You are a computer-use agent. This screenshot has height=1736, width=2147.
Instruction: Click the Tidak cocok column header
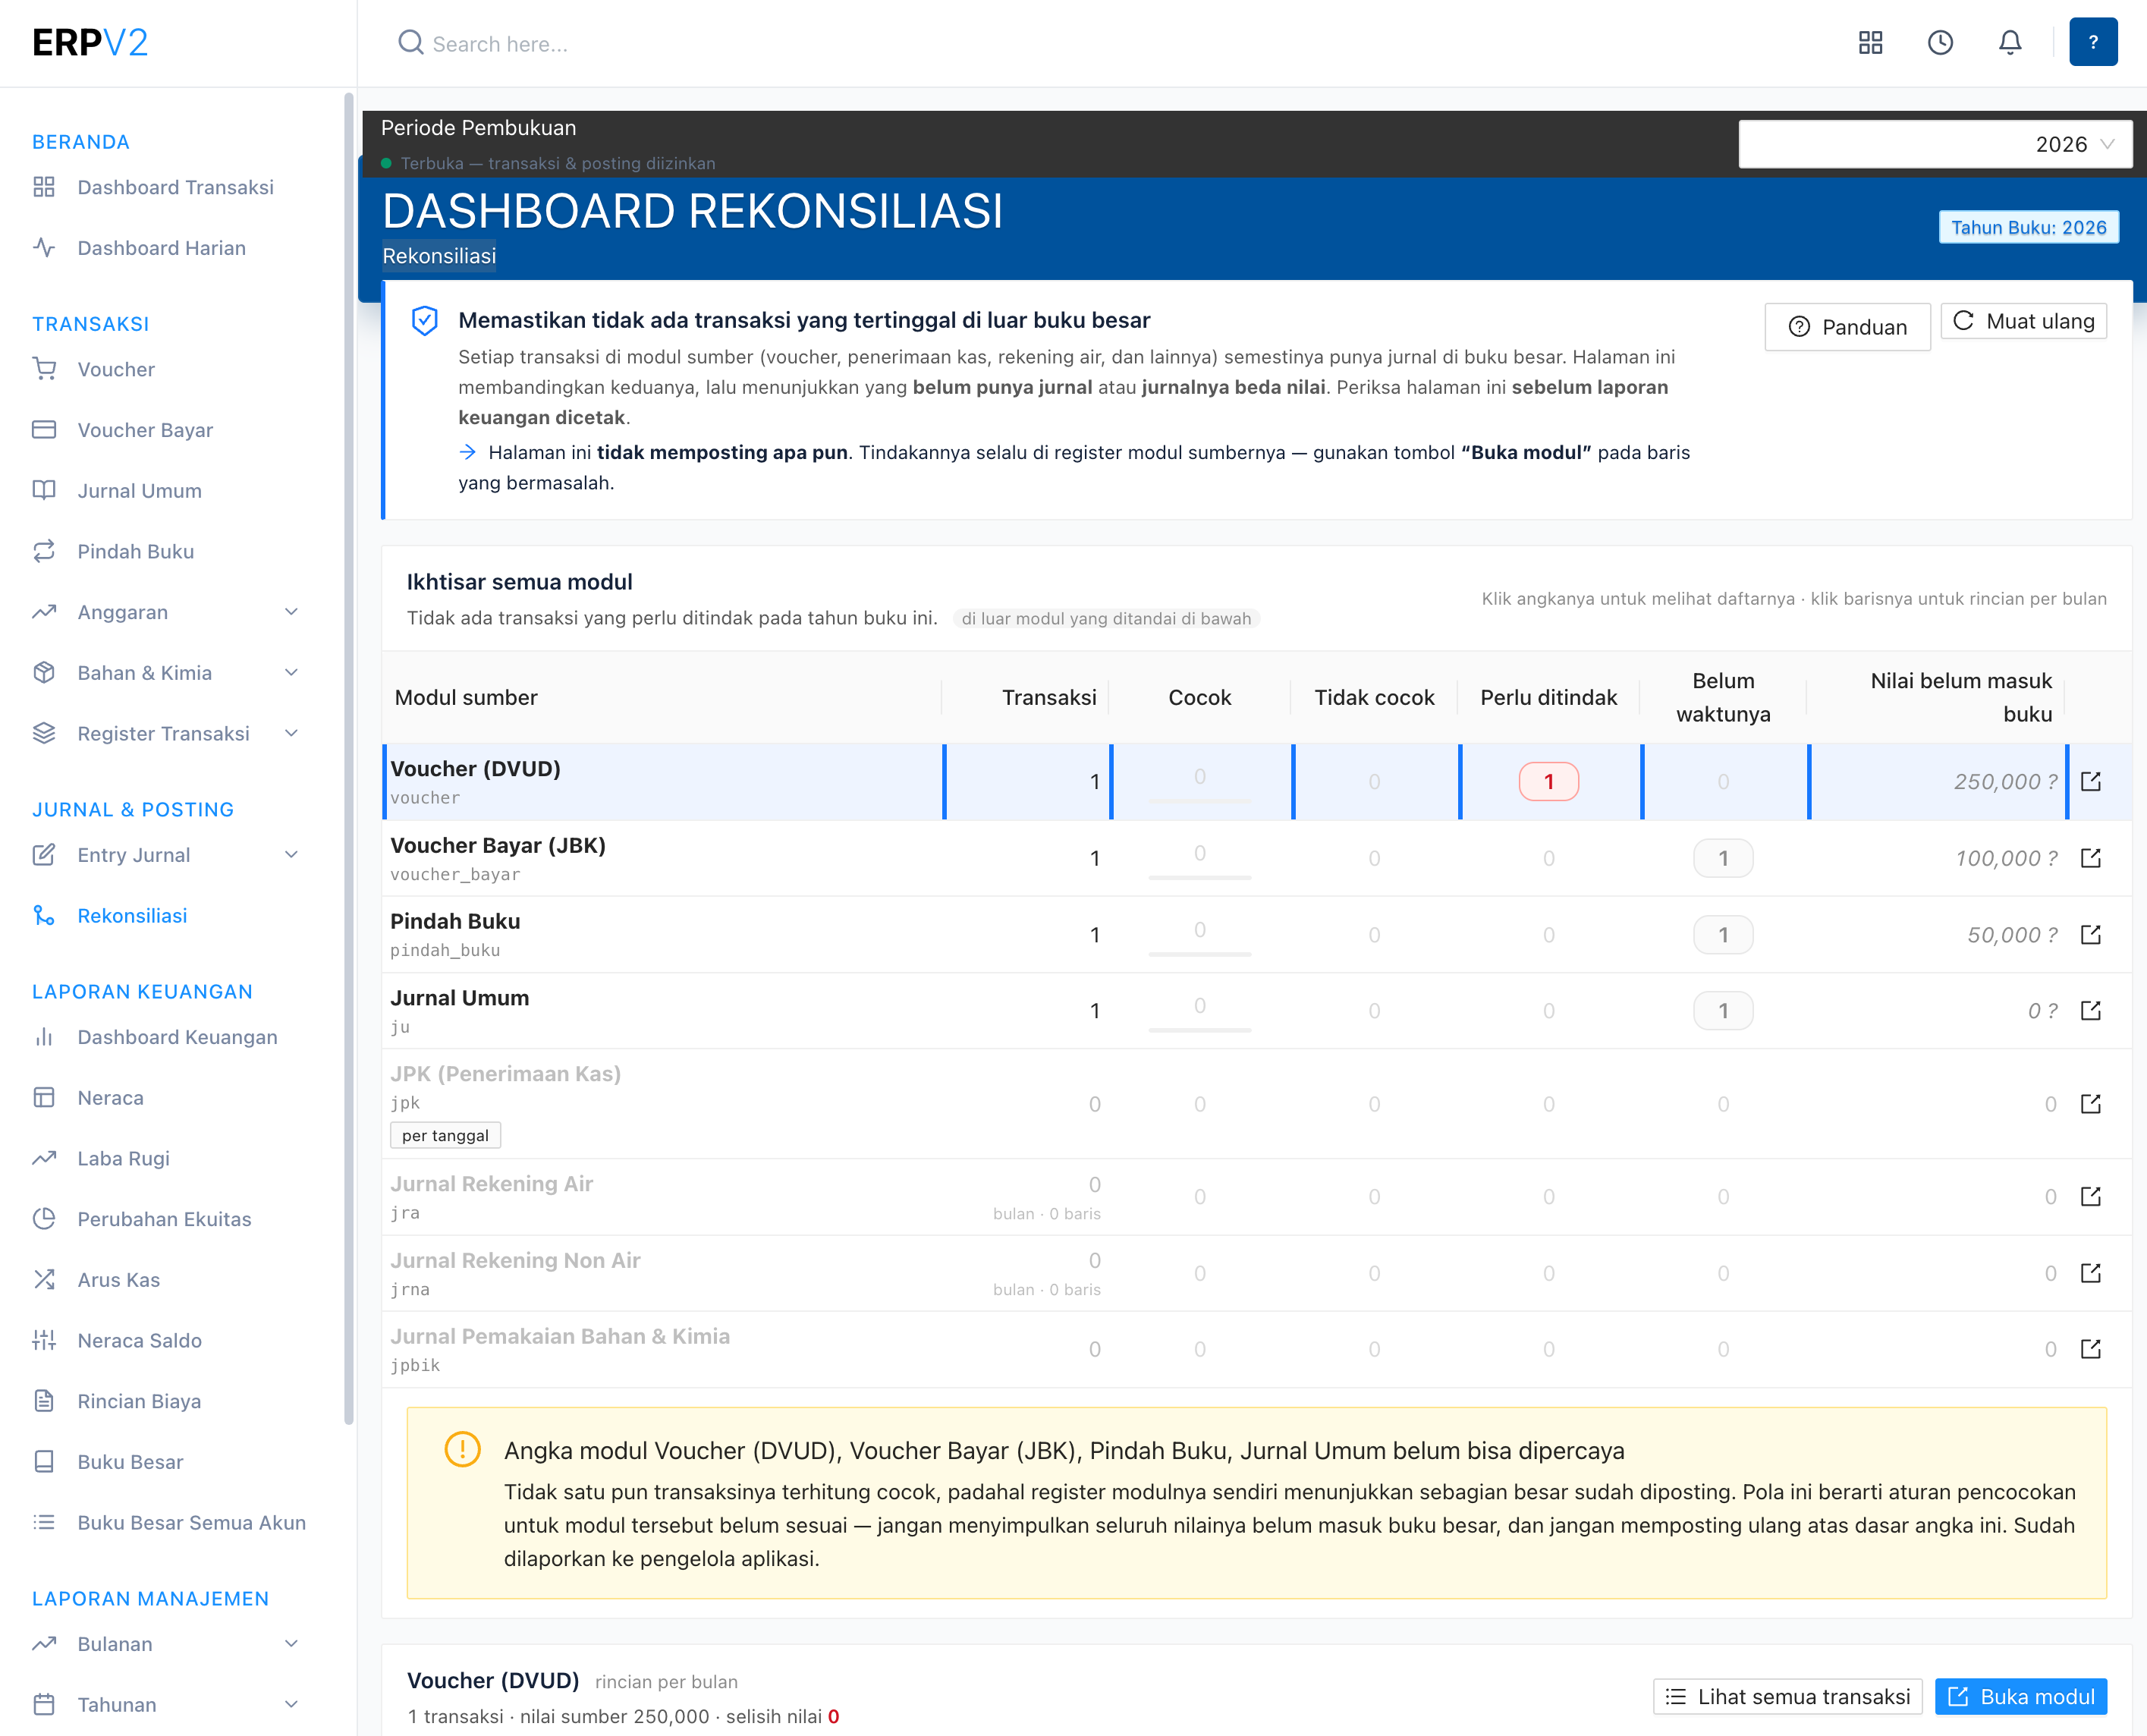pyautogui.click(x=1374, y=697)
